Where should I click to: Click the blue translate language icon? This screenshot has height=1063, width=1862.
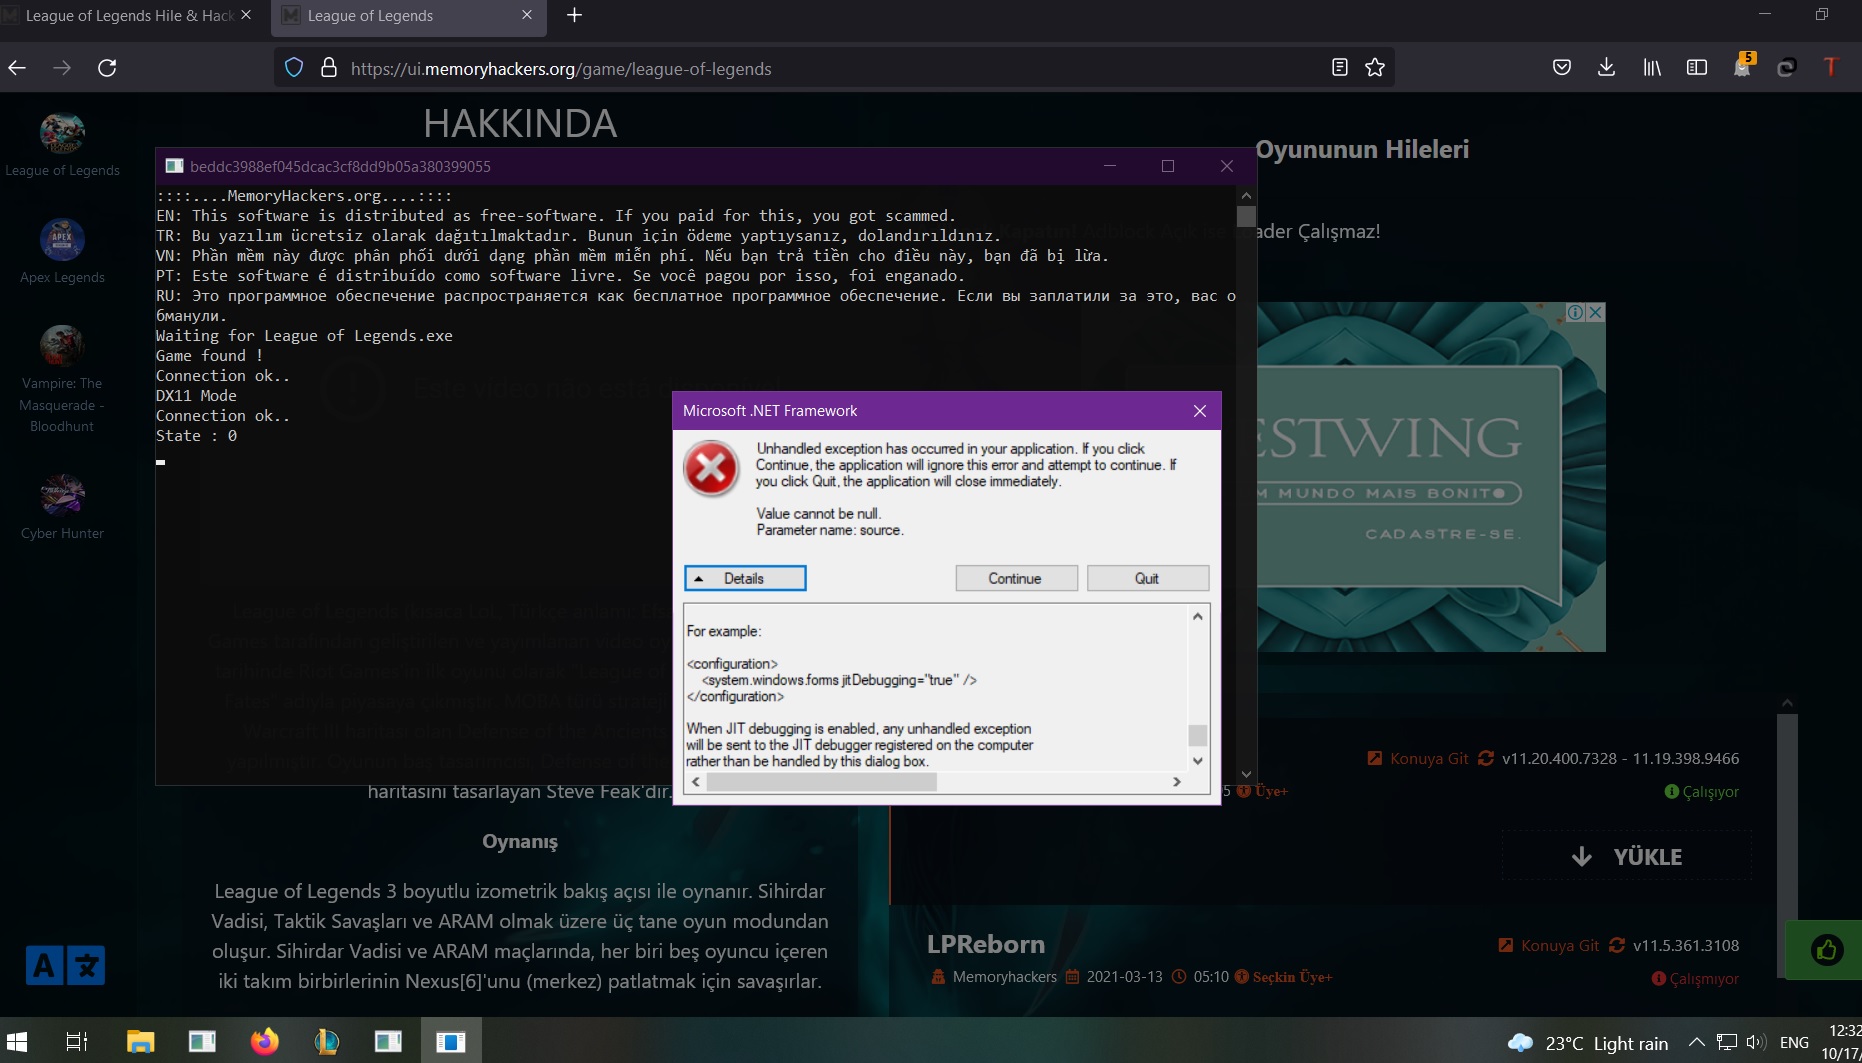(x=65, y=965)
